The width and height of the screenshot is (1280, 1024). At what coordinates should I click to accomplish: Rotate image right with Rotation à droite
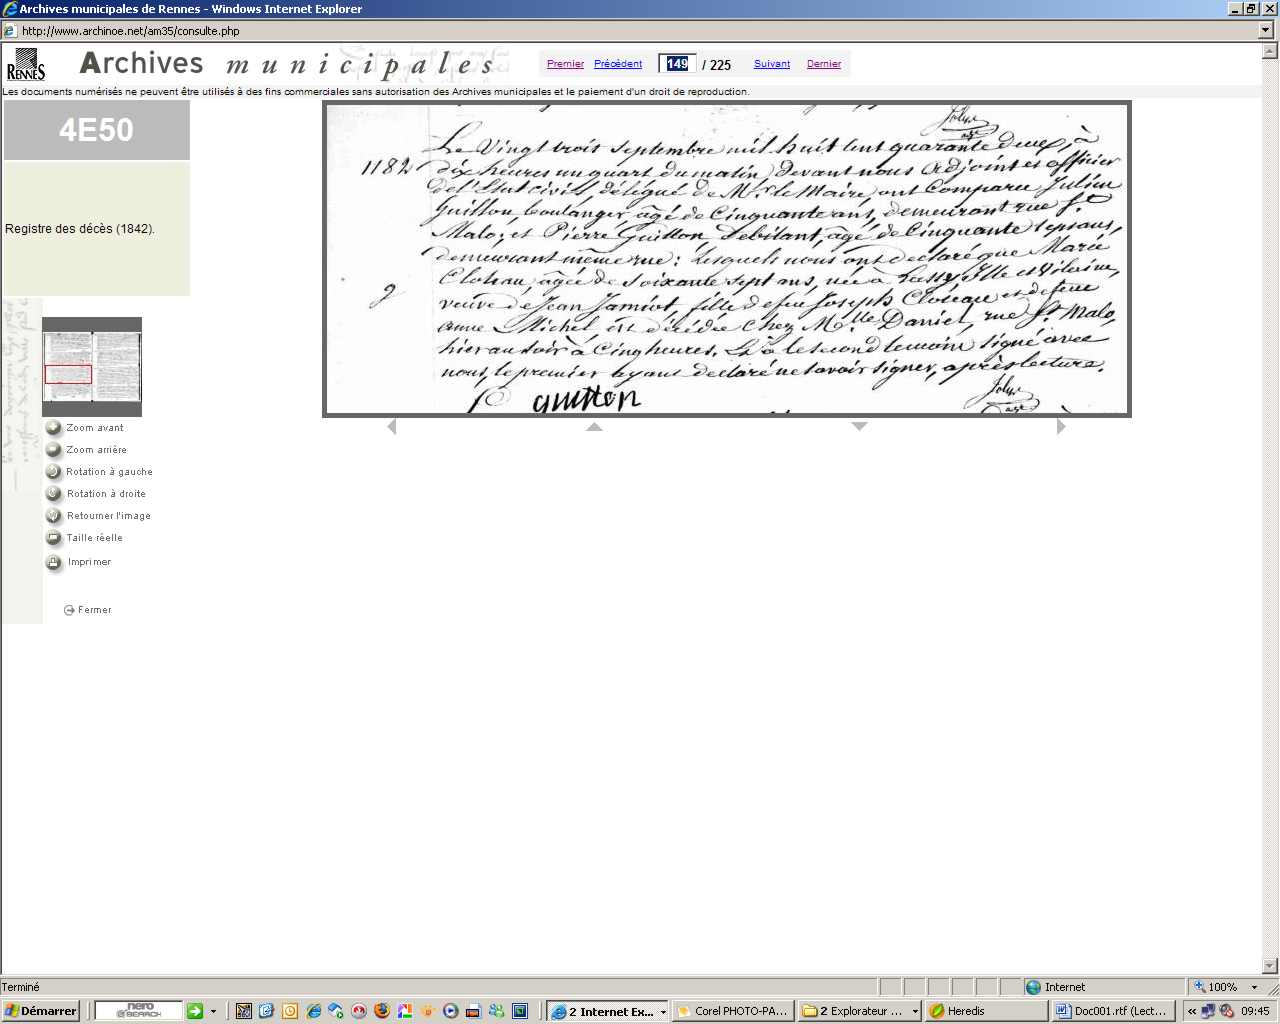pos(54,494)
